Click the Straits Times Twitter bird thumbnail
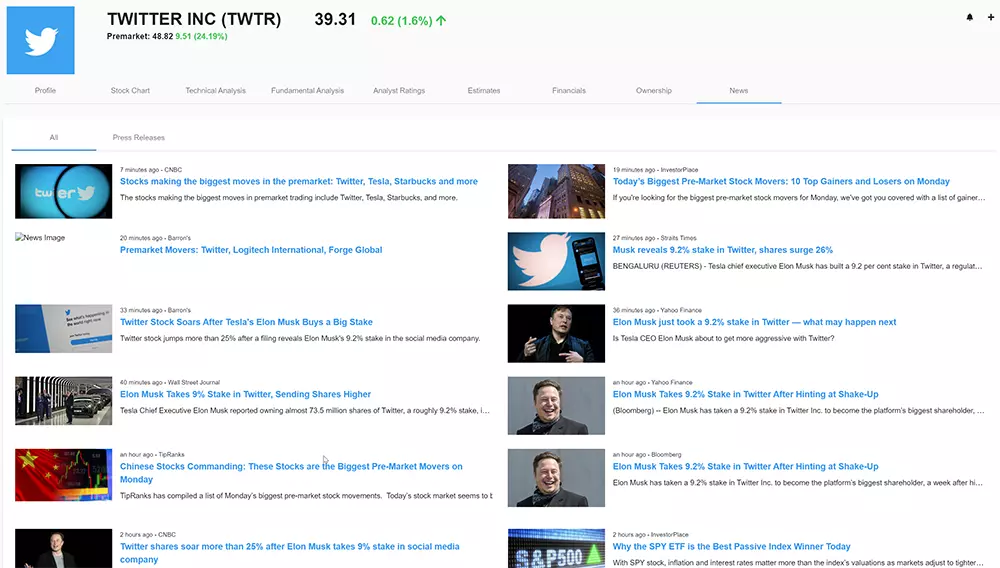This screenshot has width=1000, height=568. point(556,261)
